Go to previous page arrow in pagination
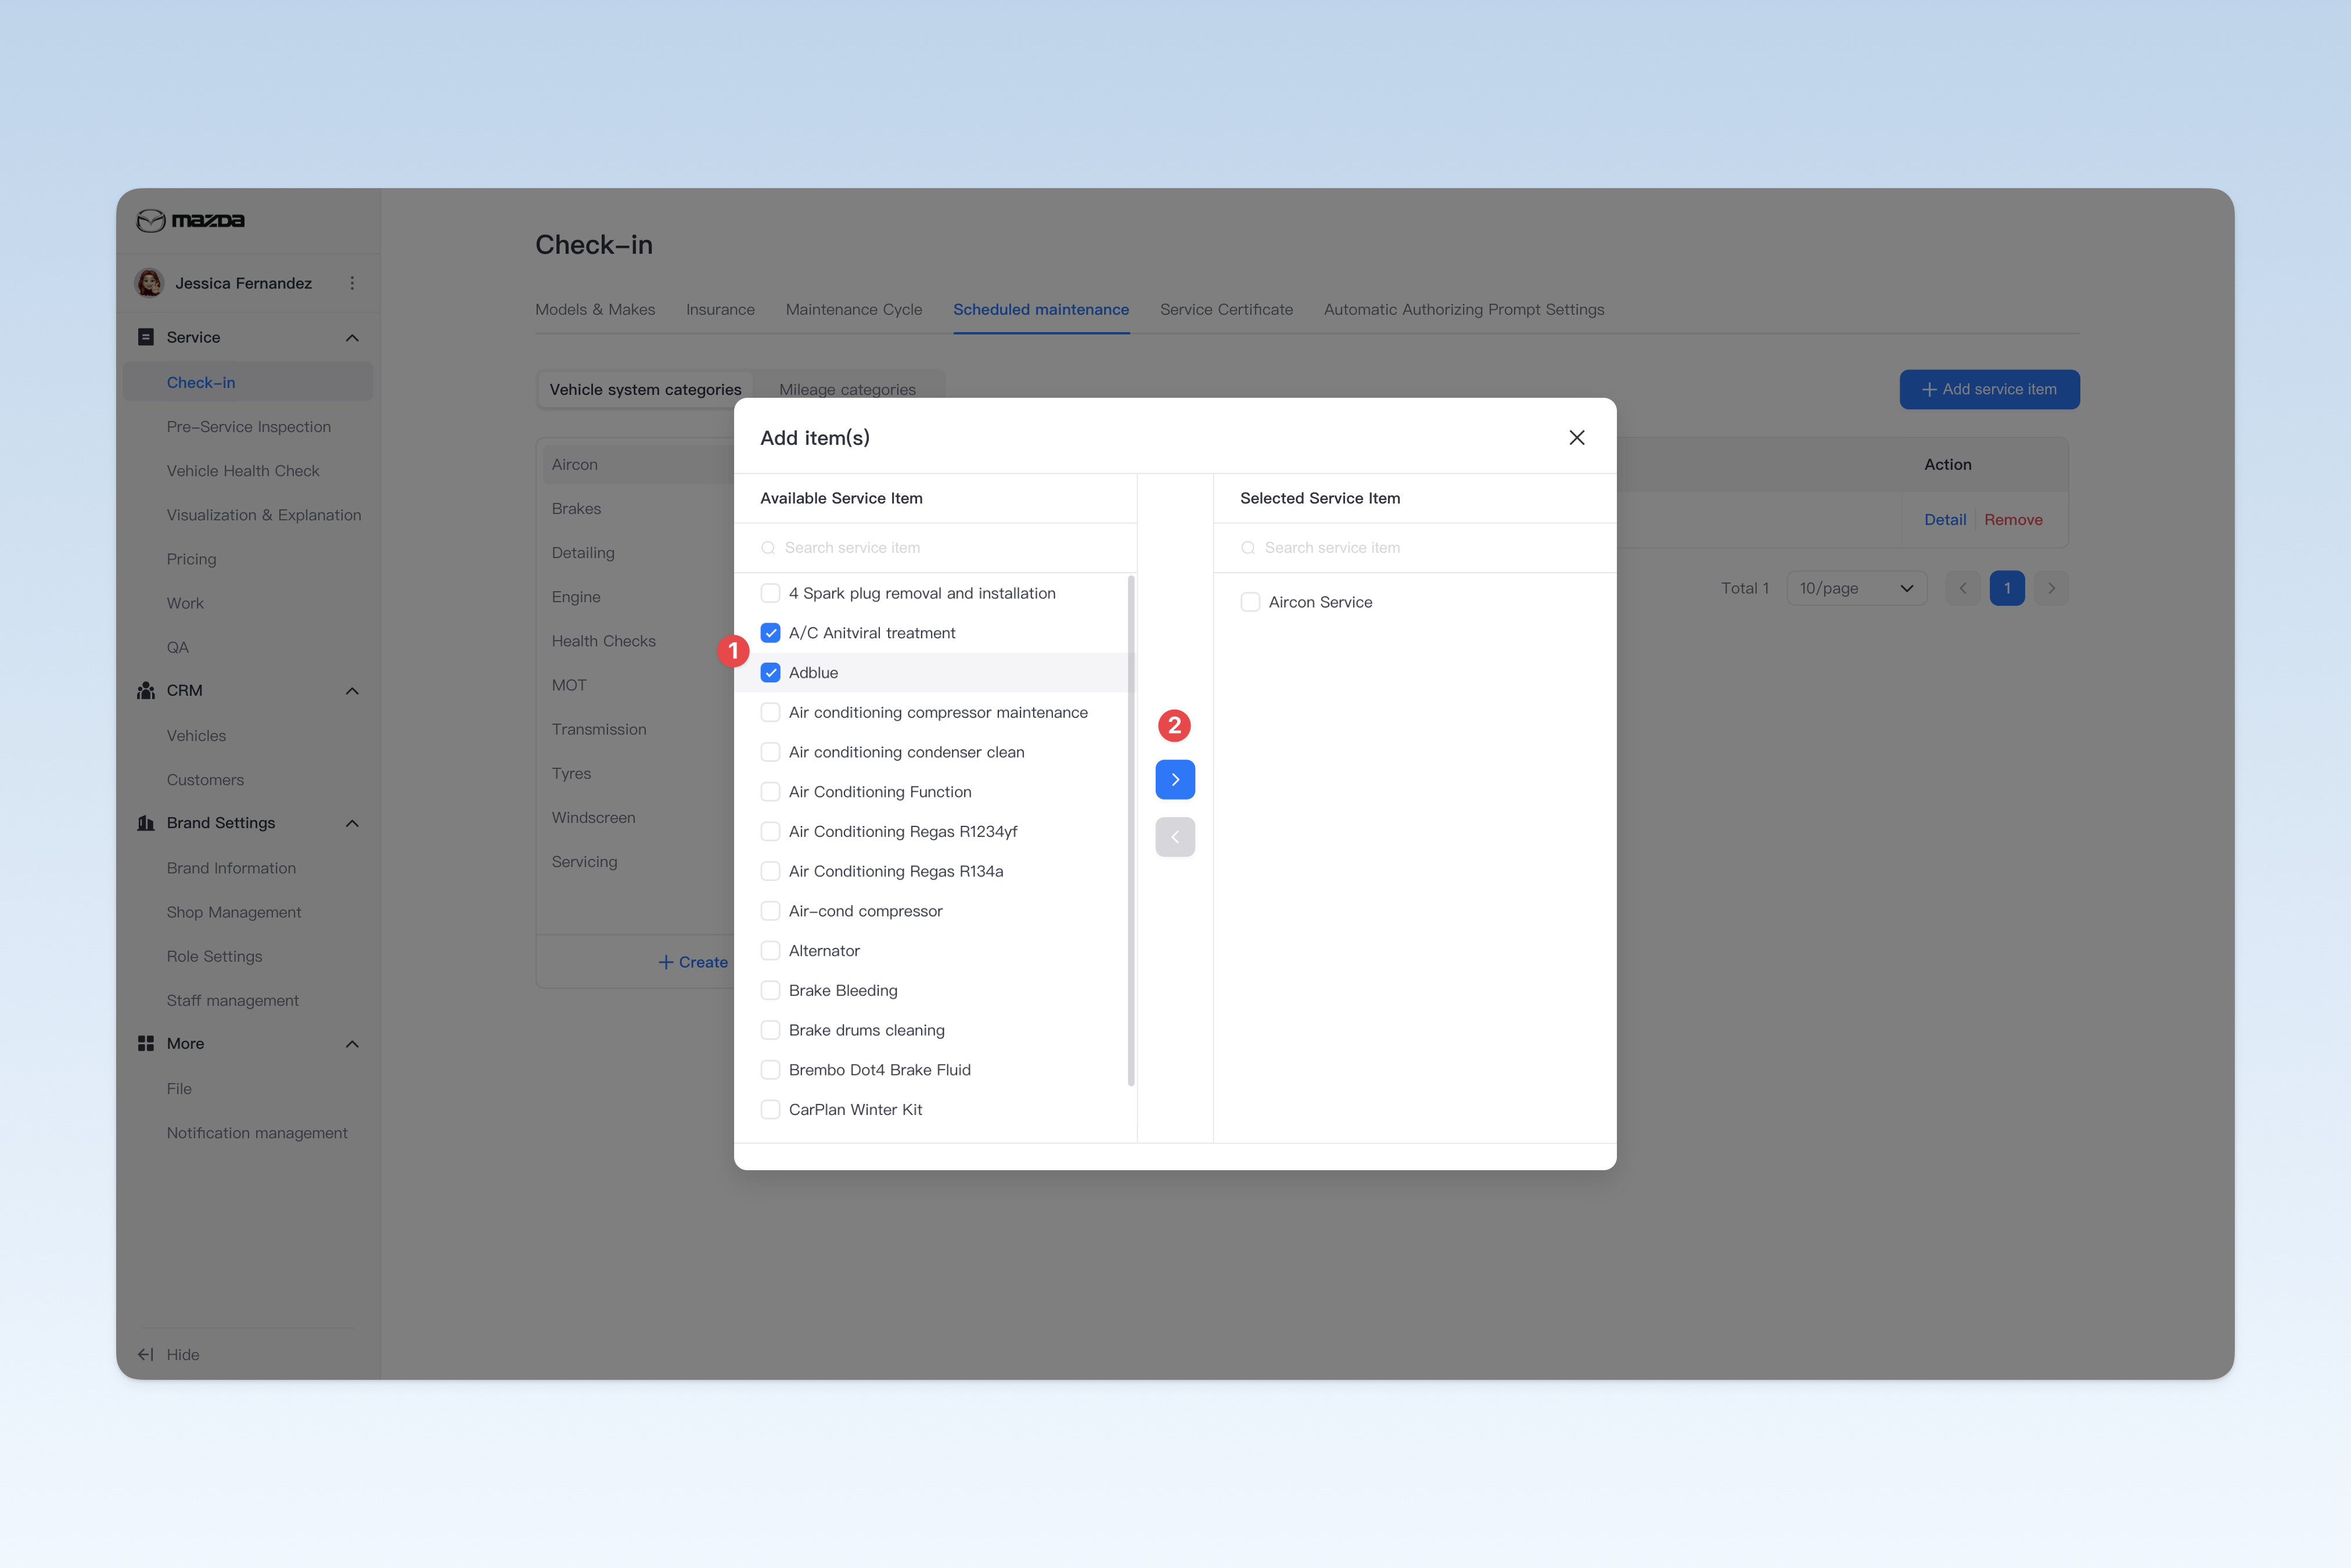 click(1963, 588)
